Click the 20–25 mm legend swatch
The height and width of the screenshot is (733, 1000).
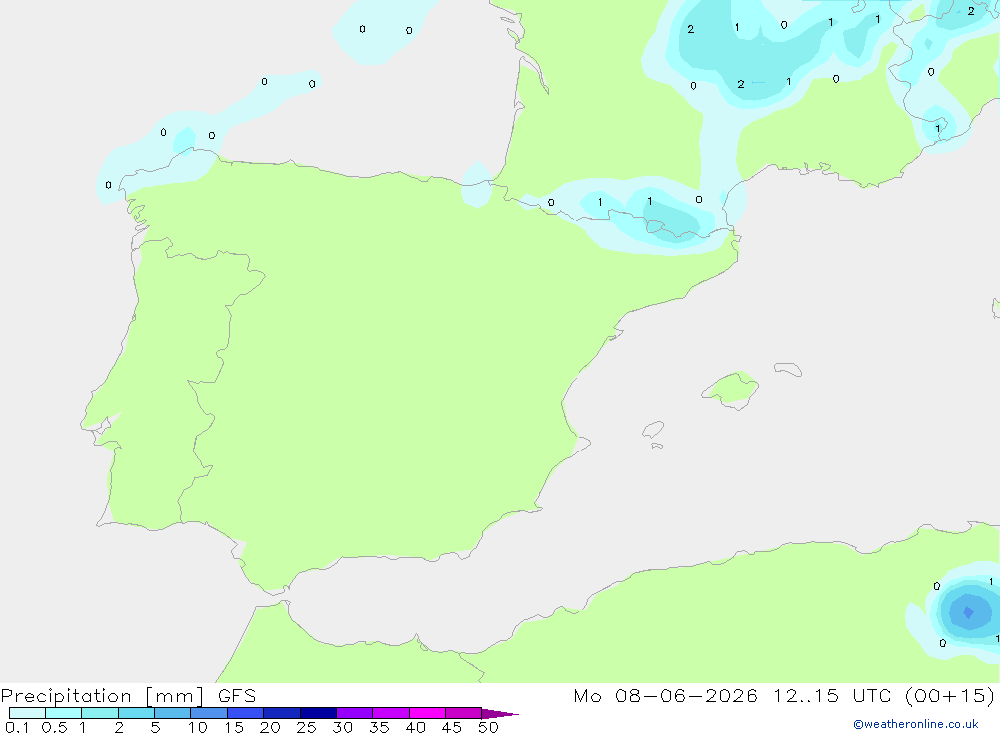click(x=282, y=713)
